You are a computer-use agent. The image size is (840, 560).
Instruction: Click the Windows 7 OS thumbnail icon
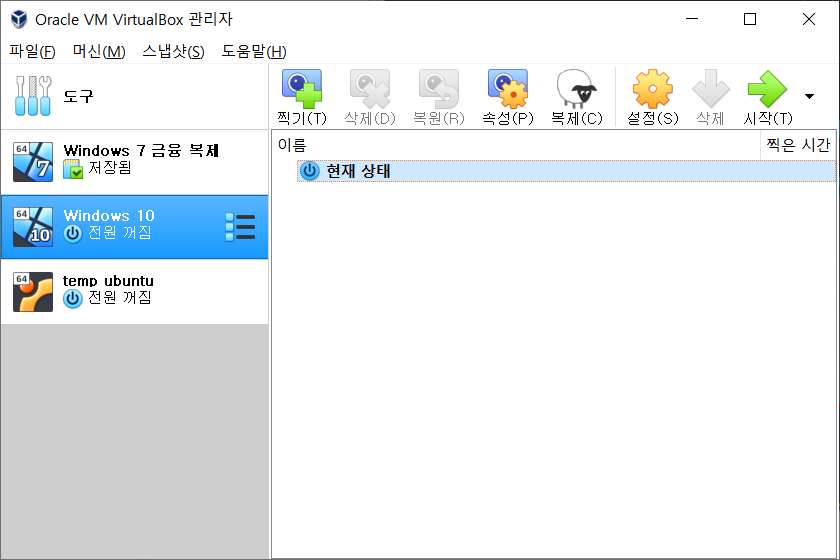point(33,162)
